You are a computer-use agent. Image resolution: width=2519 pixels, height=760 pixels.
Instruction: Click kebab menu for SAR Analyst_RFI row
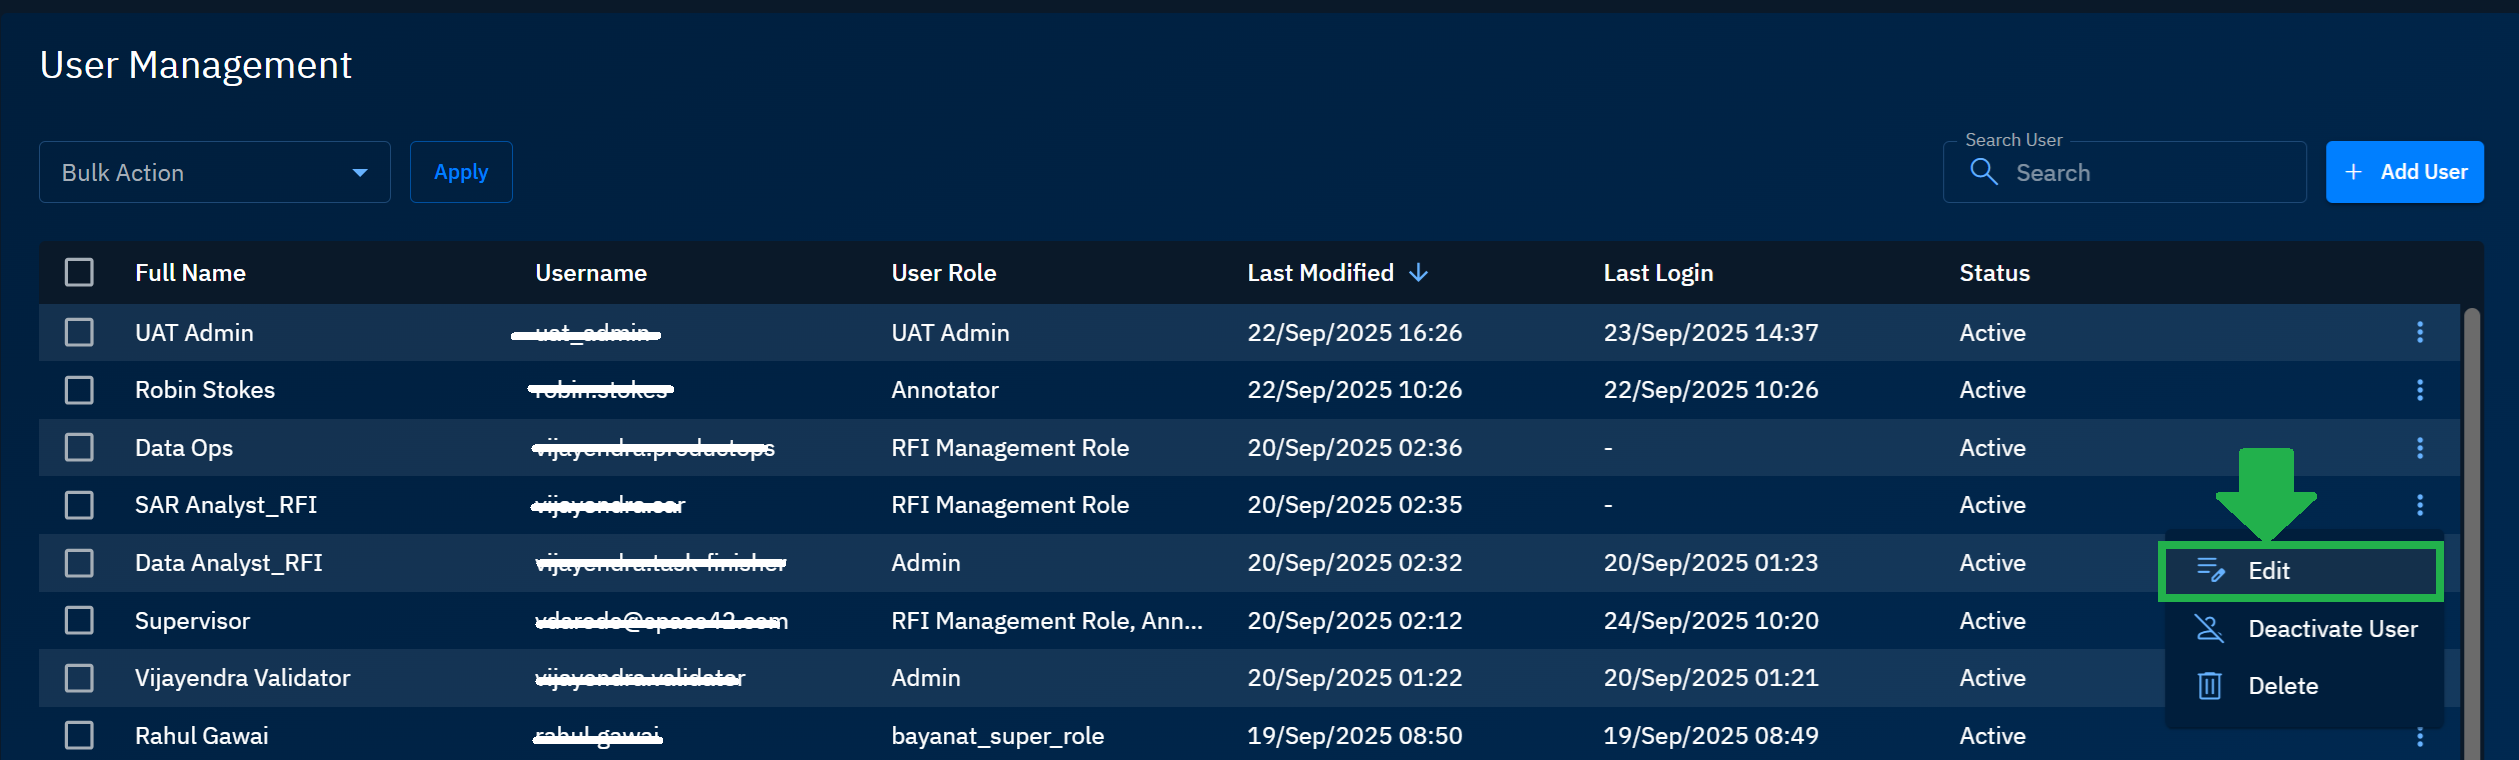click(x=2419, y=505)
